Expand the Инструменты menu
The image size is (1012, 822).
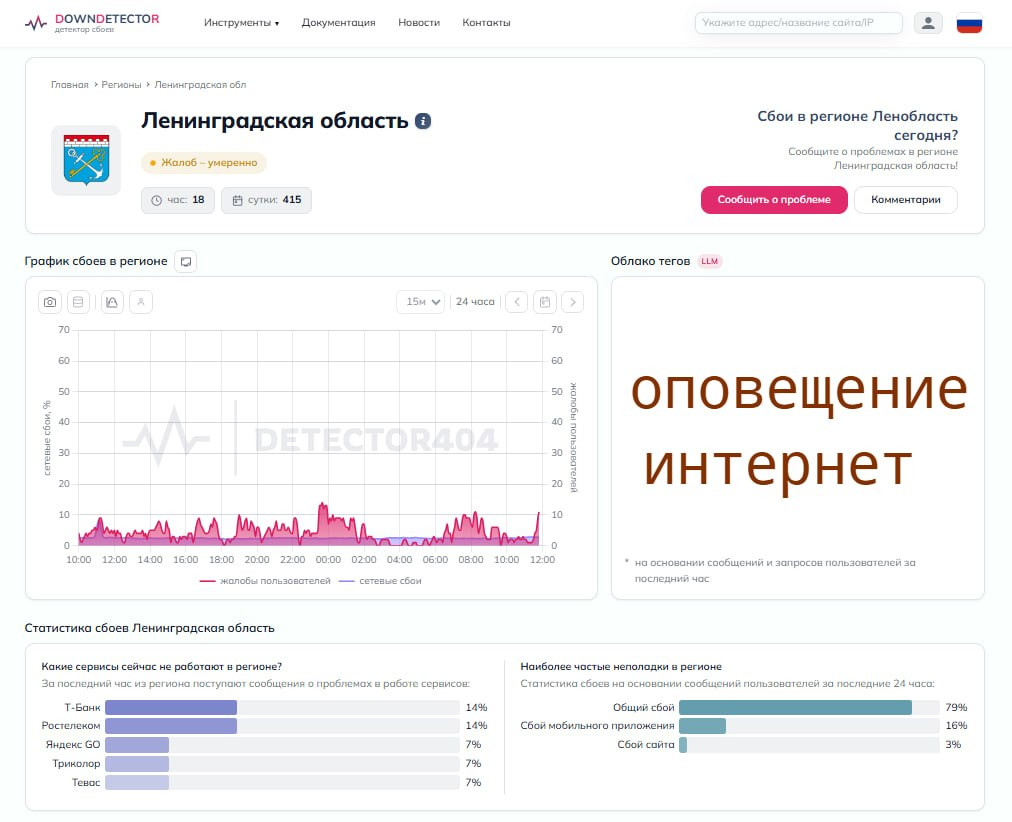pyautogui.click(x=241, y=23)
